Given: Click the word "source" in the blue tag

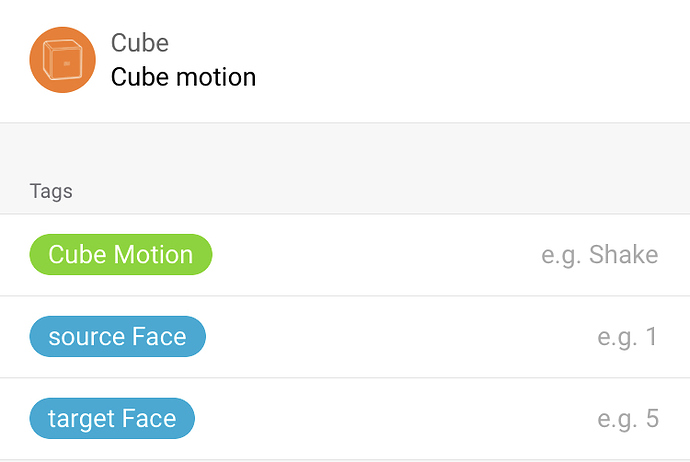Looking at the screenshot, I should tap(86, 337).
